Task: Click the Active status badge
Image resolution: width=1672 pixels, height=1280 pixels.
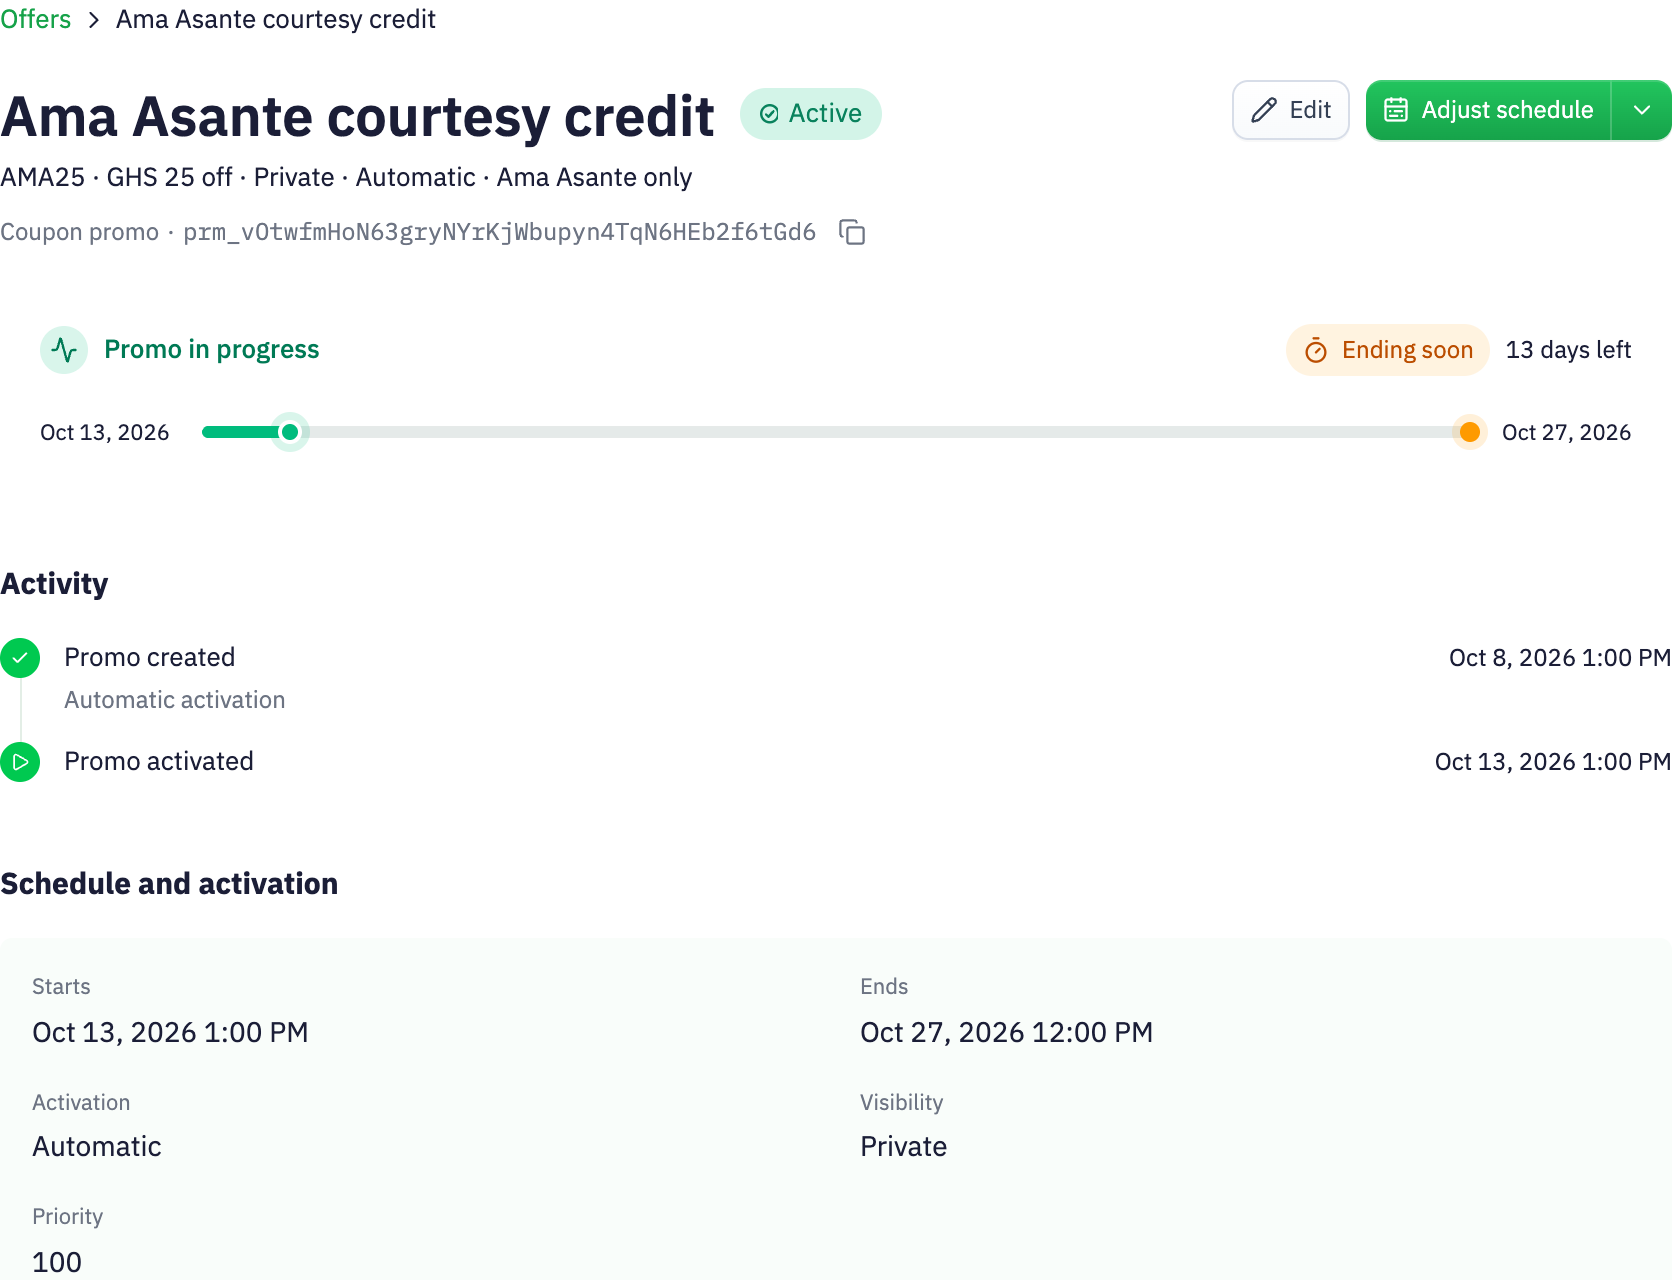Action: pos(811,114)
